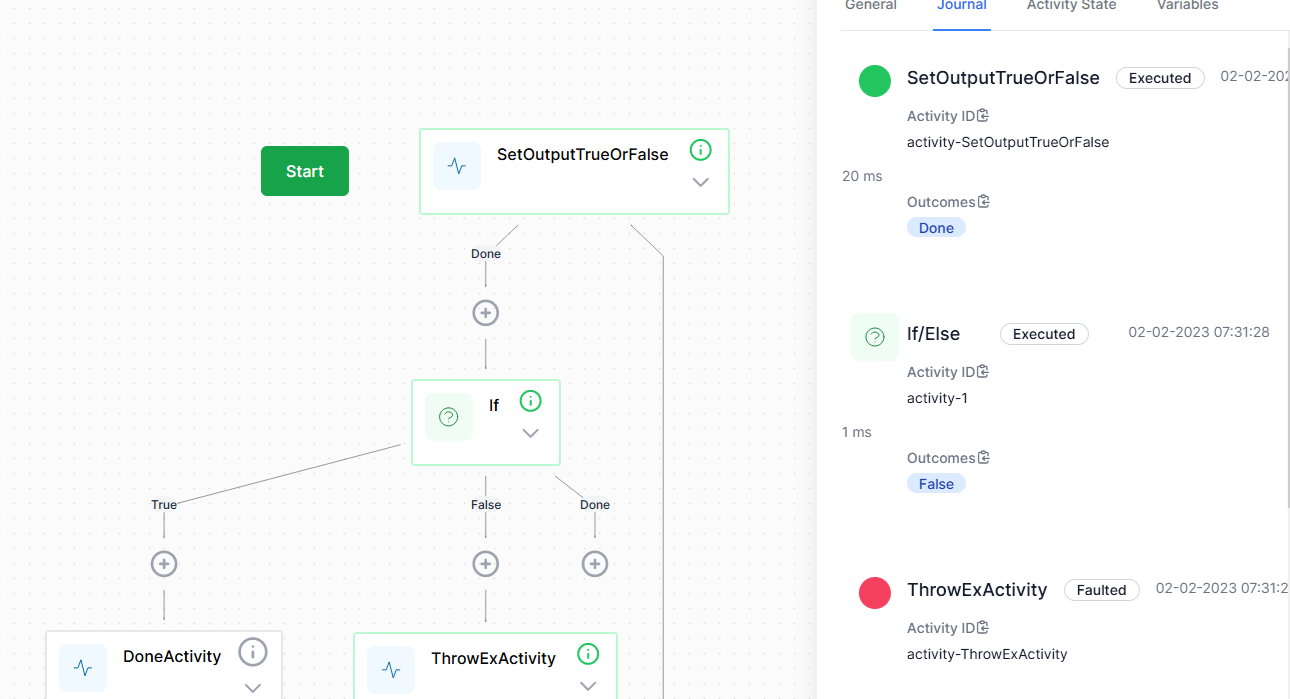Viewport: 1290px width, 699px height.
Task: Expand the ThrowExActivity node chevron
Action: [x=588, y=686]
